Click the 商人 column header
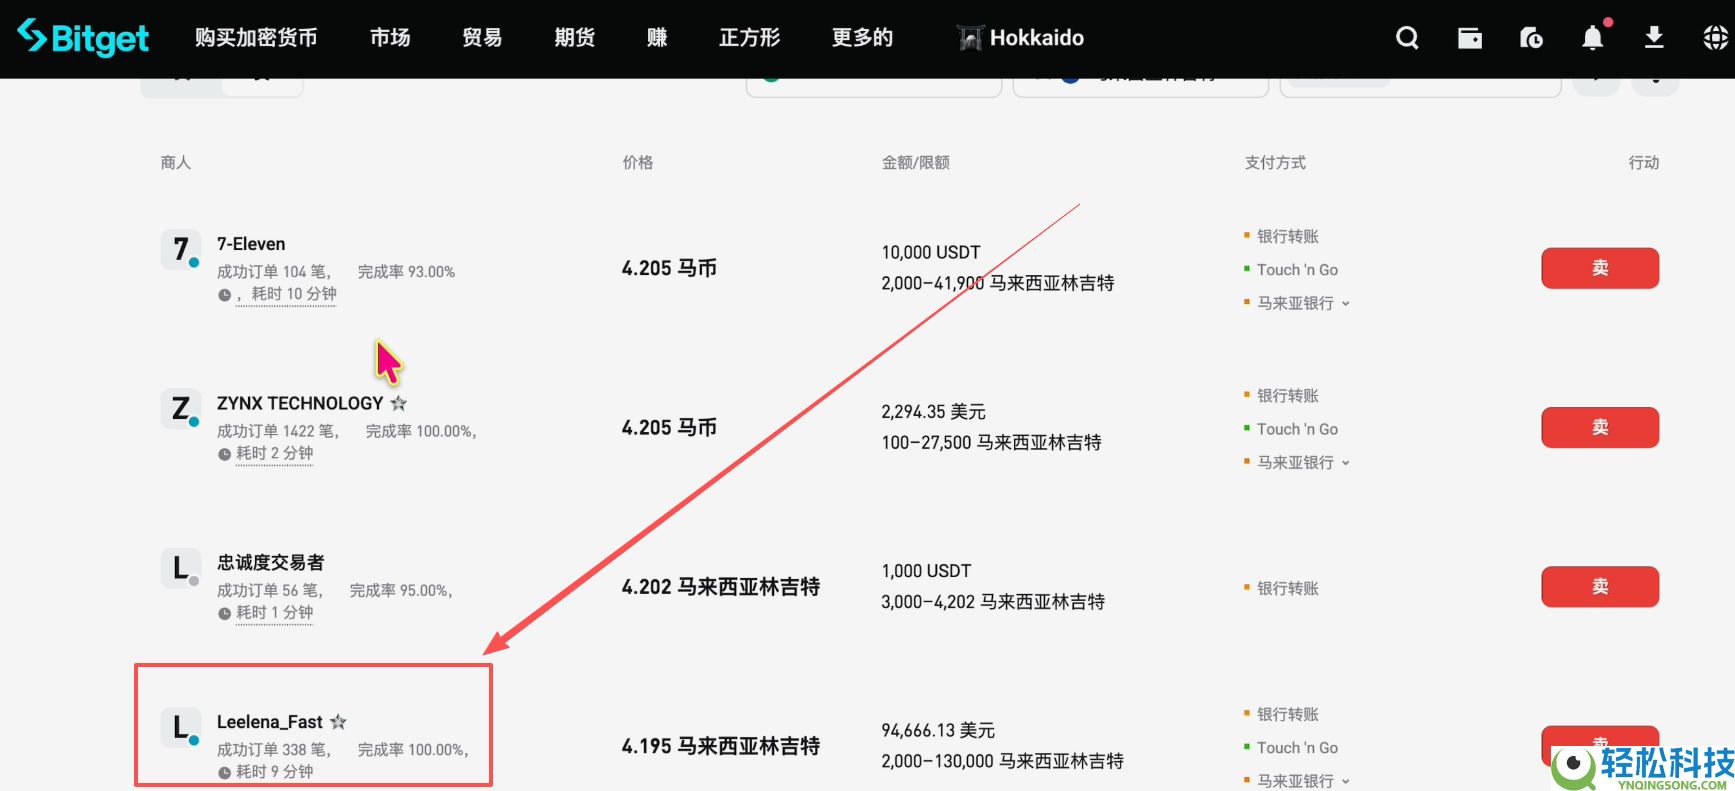Viewport: 1735px width, 791px height. [x=176, y=162]
